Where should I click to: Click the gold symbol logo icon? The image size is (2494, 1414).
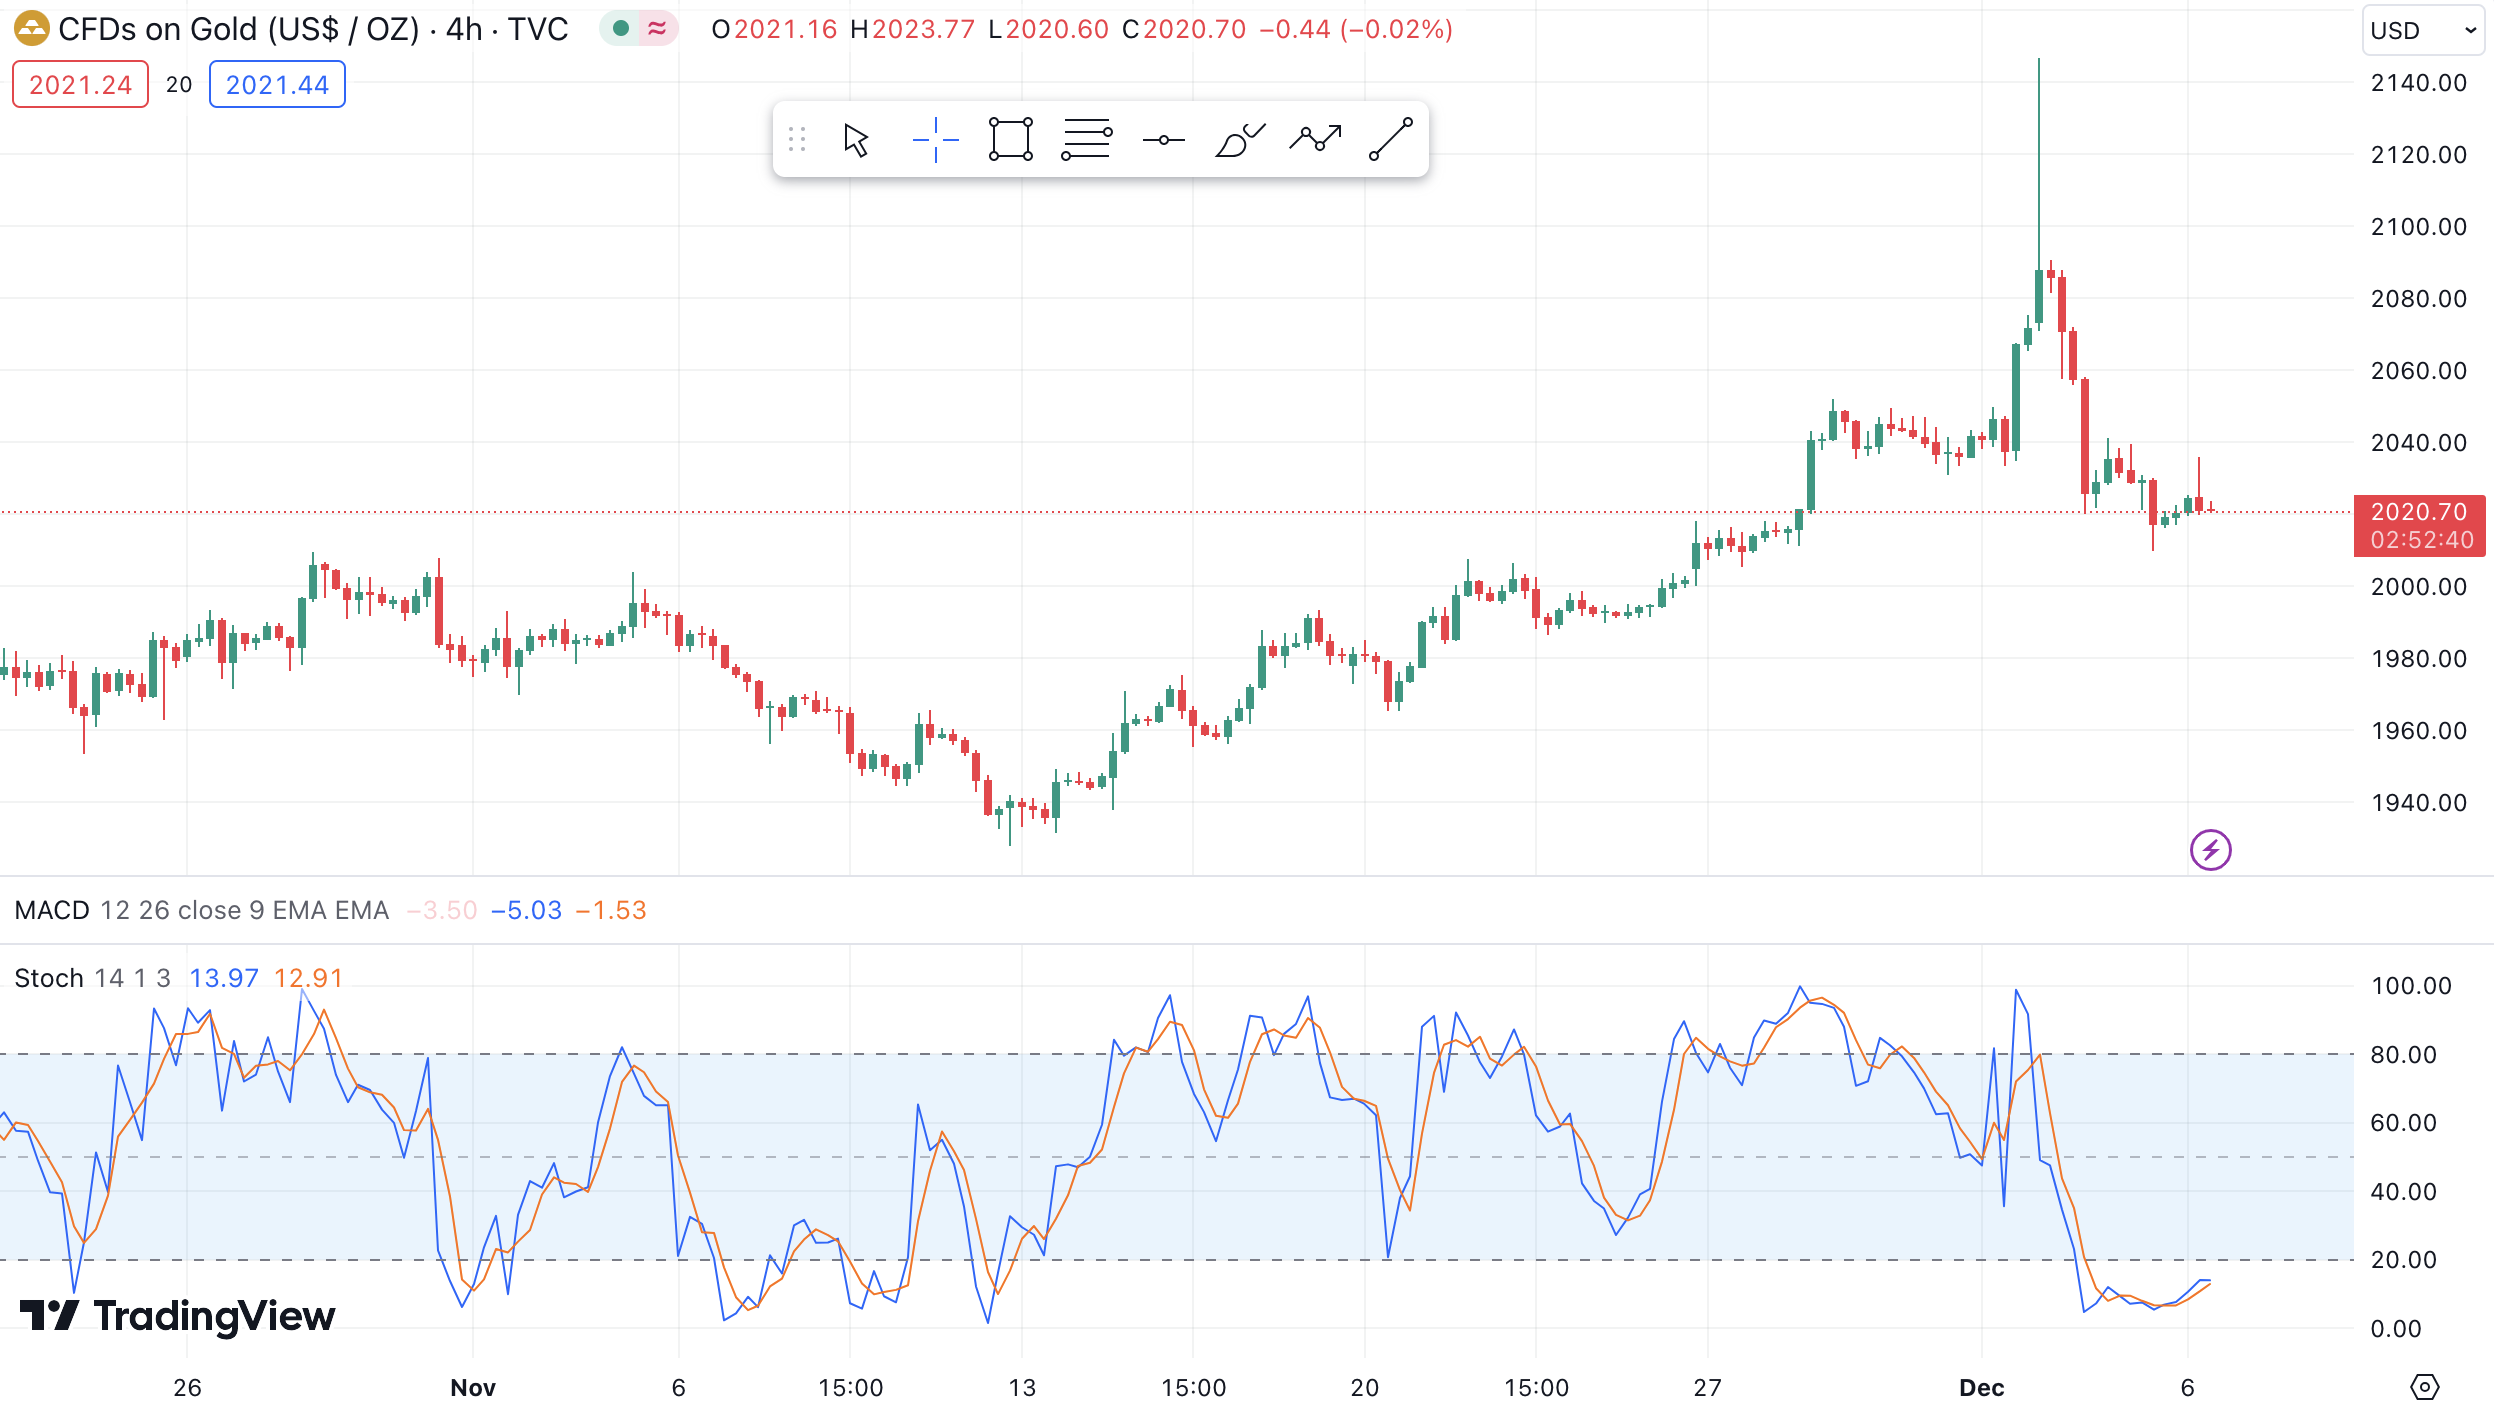coord(31,29)
